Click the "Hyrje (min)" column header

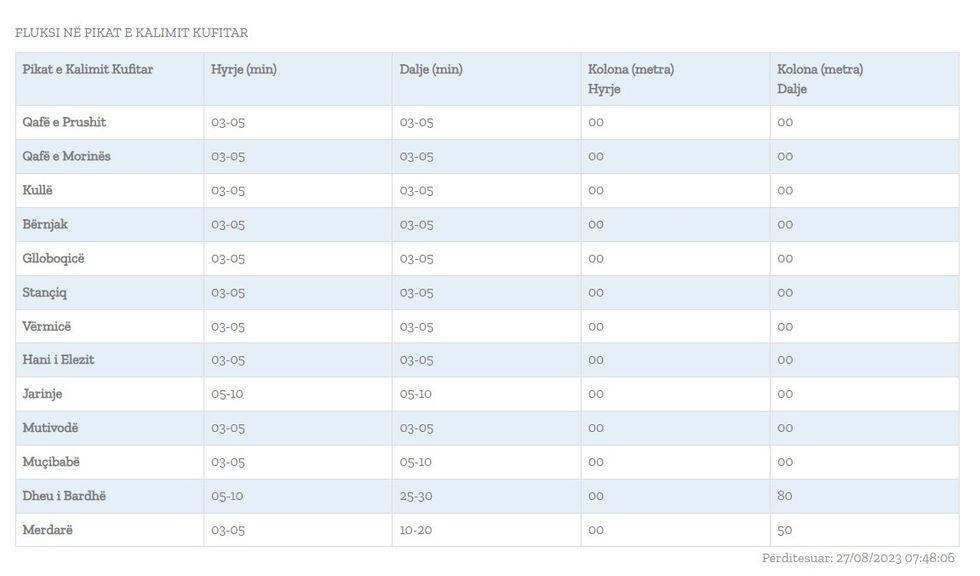244,70
